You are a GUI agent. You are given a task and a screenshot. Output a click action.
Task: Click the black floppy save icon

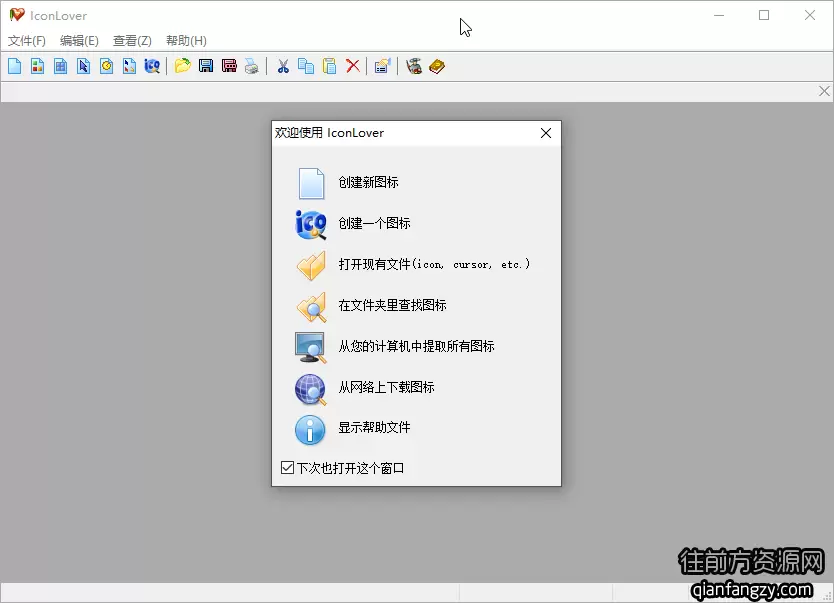(x=206, y=66)
